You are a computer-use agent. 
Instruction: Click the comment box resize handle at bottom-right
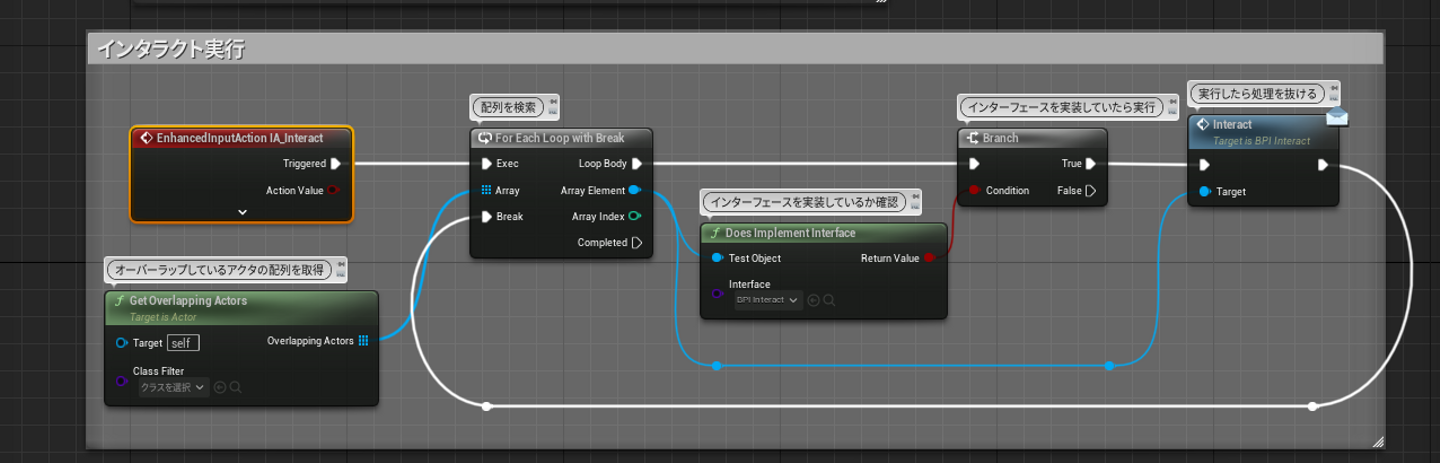[1377, 441]
